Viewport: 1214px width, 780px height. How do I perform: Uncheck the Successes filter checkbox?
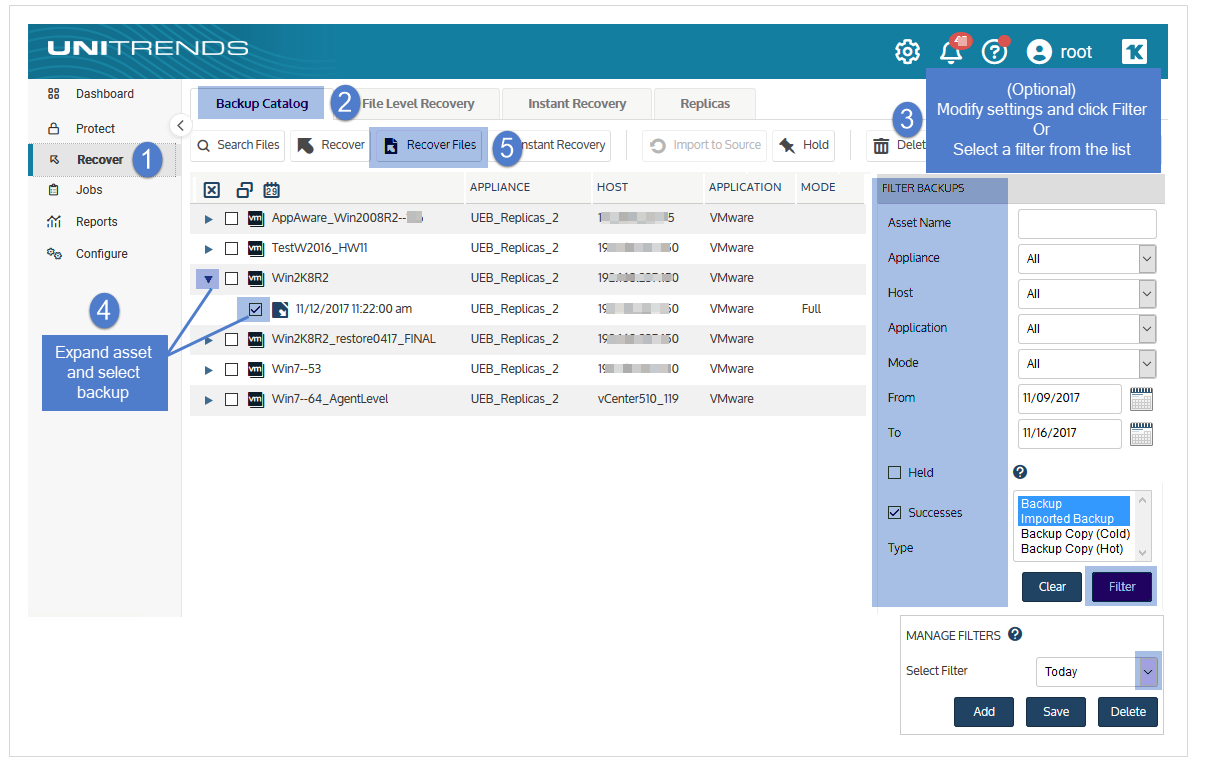(x=895, y=513)
